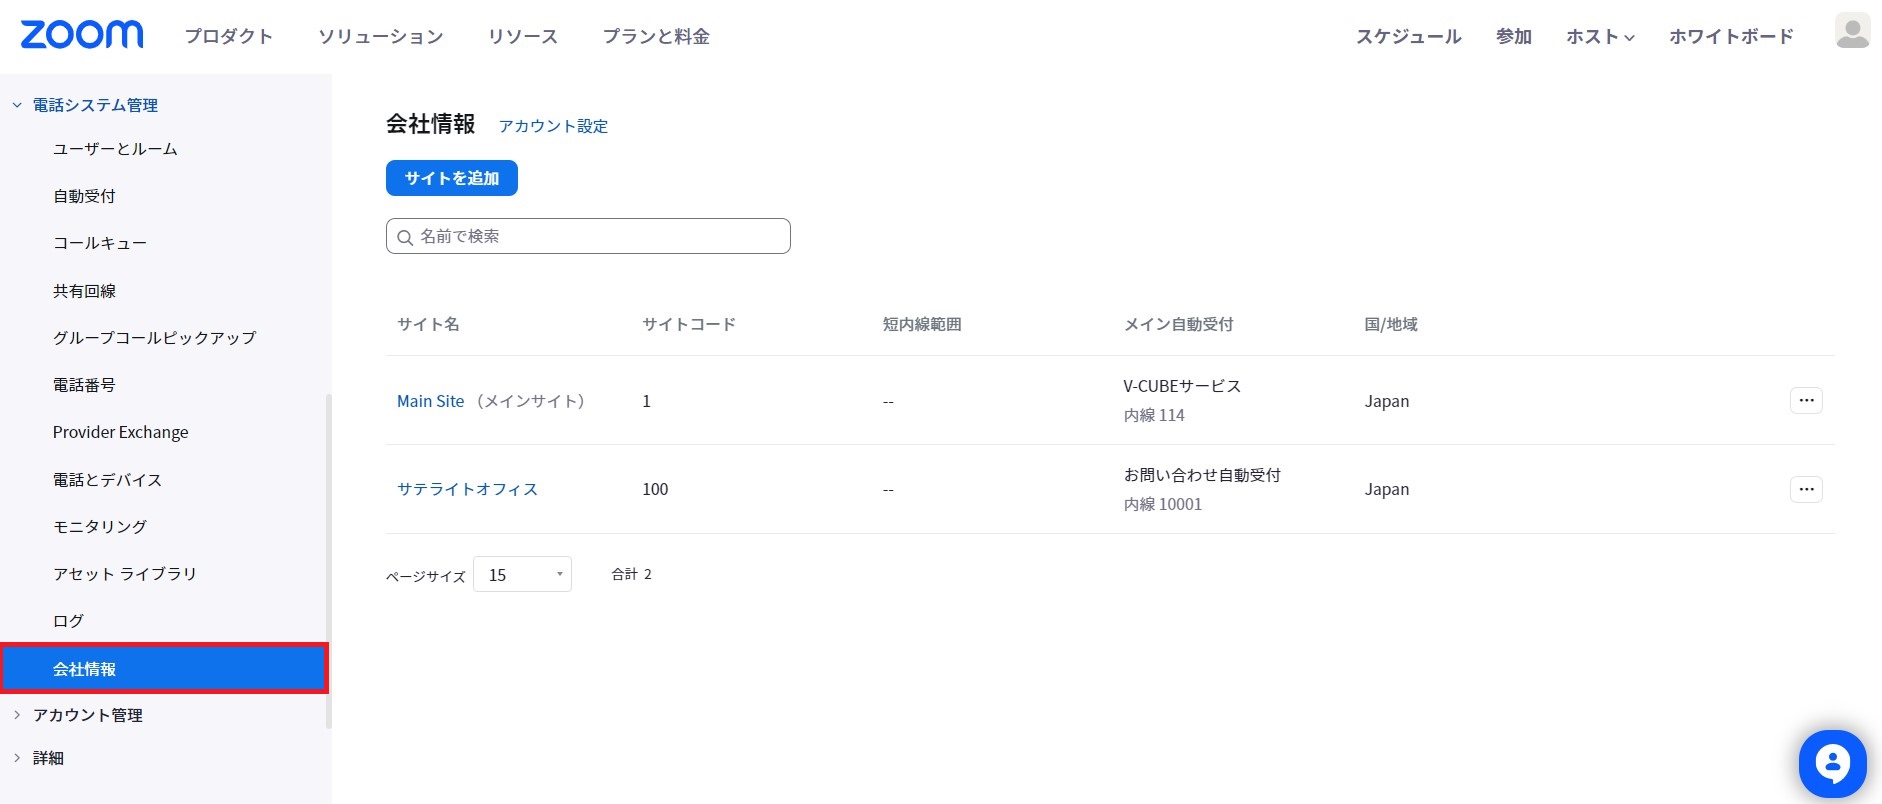Open the Main Site link
This screenshot has width=1882, height=804.
tap(431, 401)
